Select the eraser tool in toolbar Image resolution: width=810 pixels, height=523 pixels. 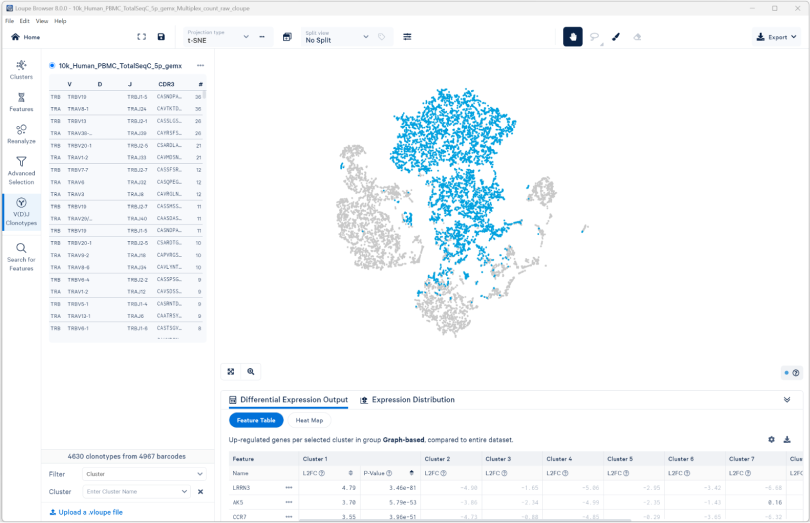click(x=638, y=37)
